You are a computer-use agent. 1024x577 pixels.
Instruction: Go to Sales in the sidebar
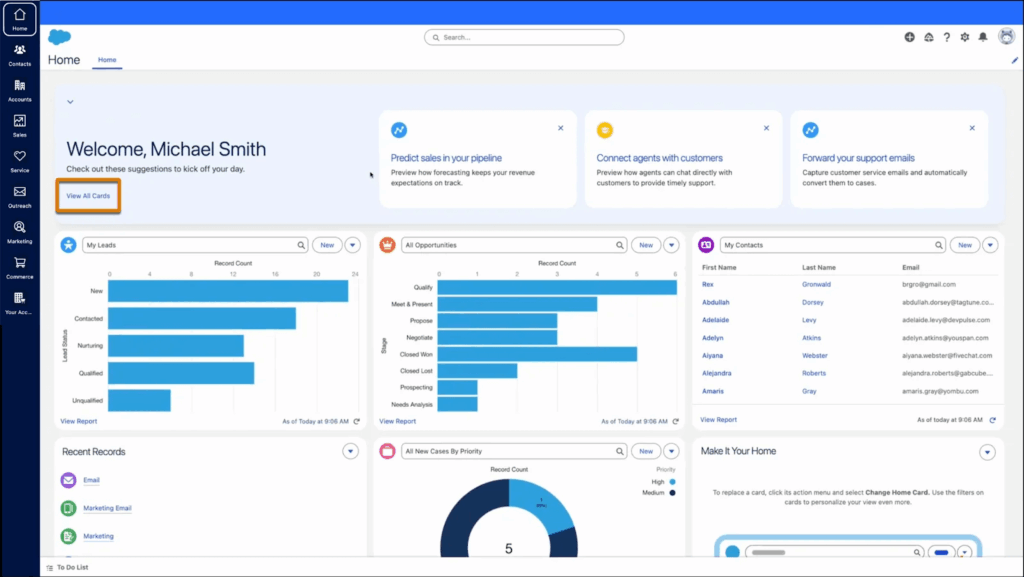coord(20,124)
